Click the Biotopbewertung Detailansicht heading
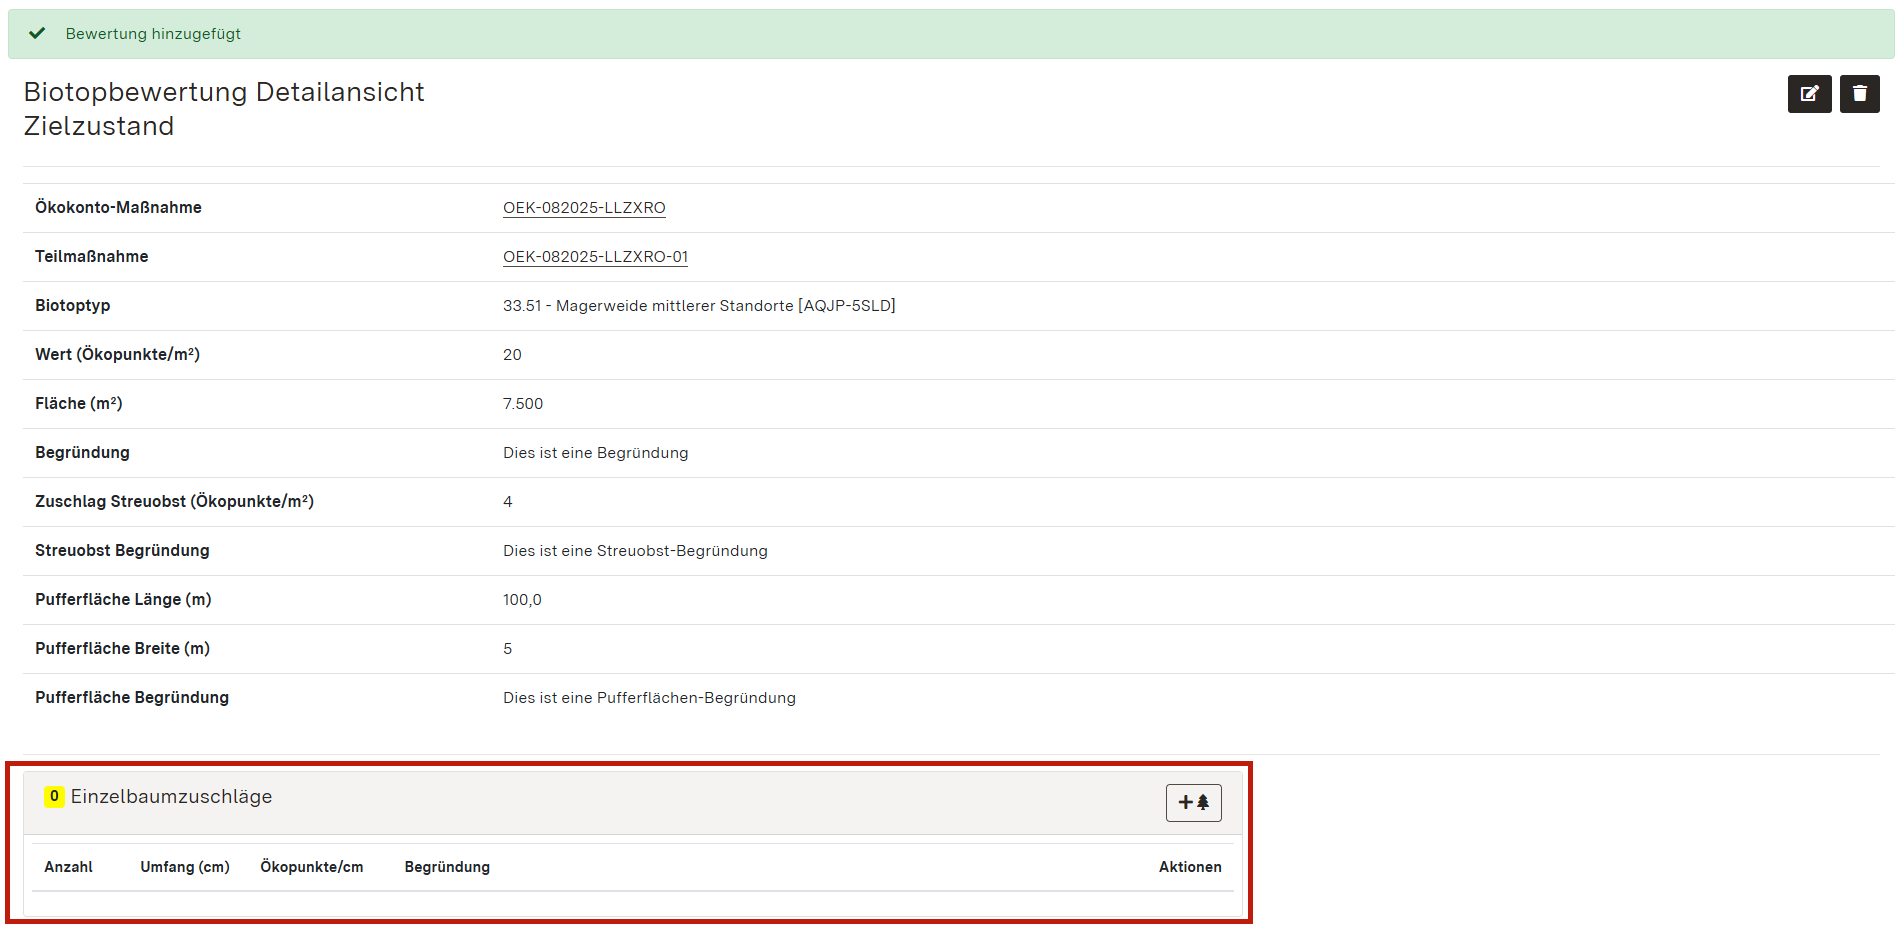The height and width of the screenshot is (930, 1902). [224, 92]
